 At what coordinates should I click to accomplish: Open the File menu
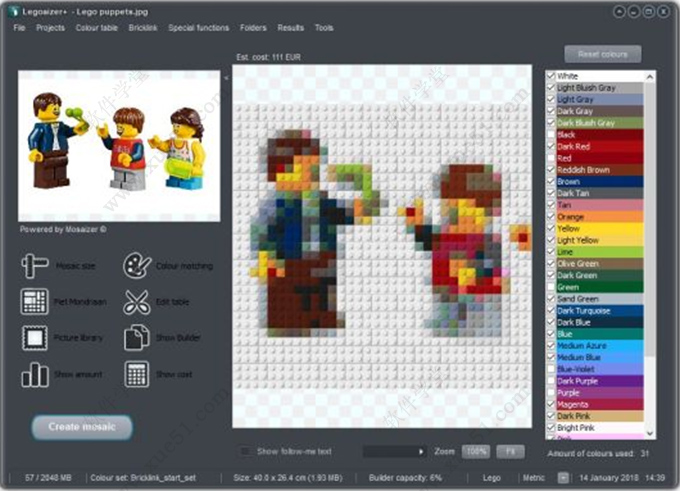(x=19, y=28)
